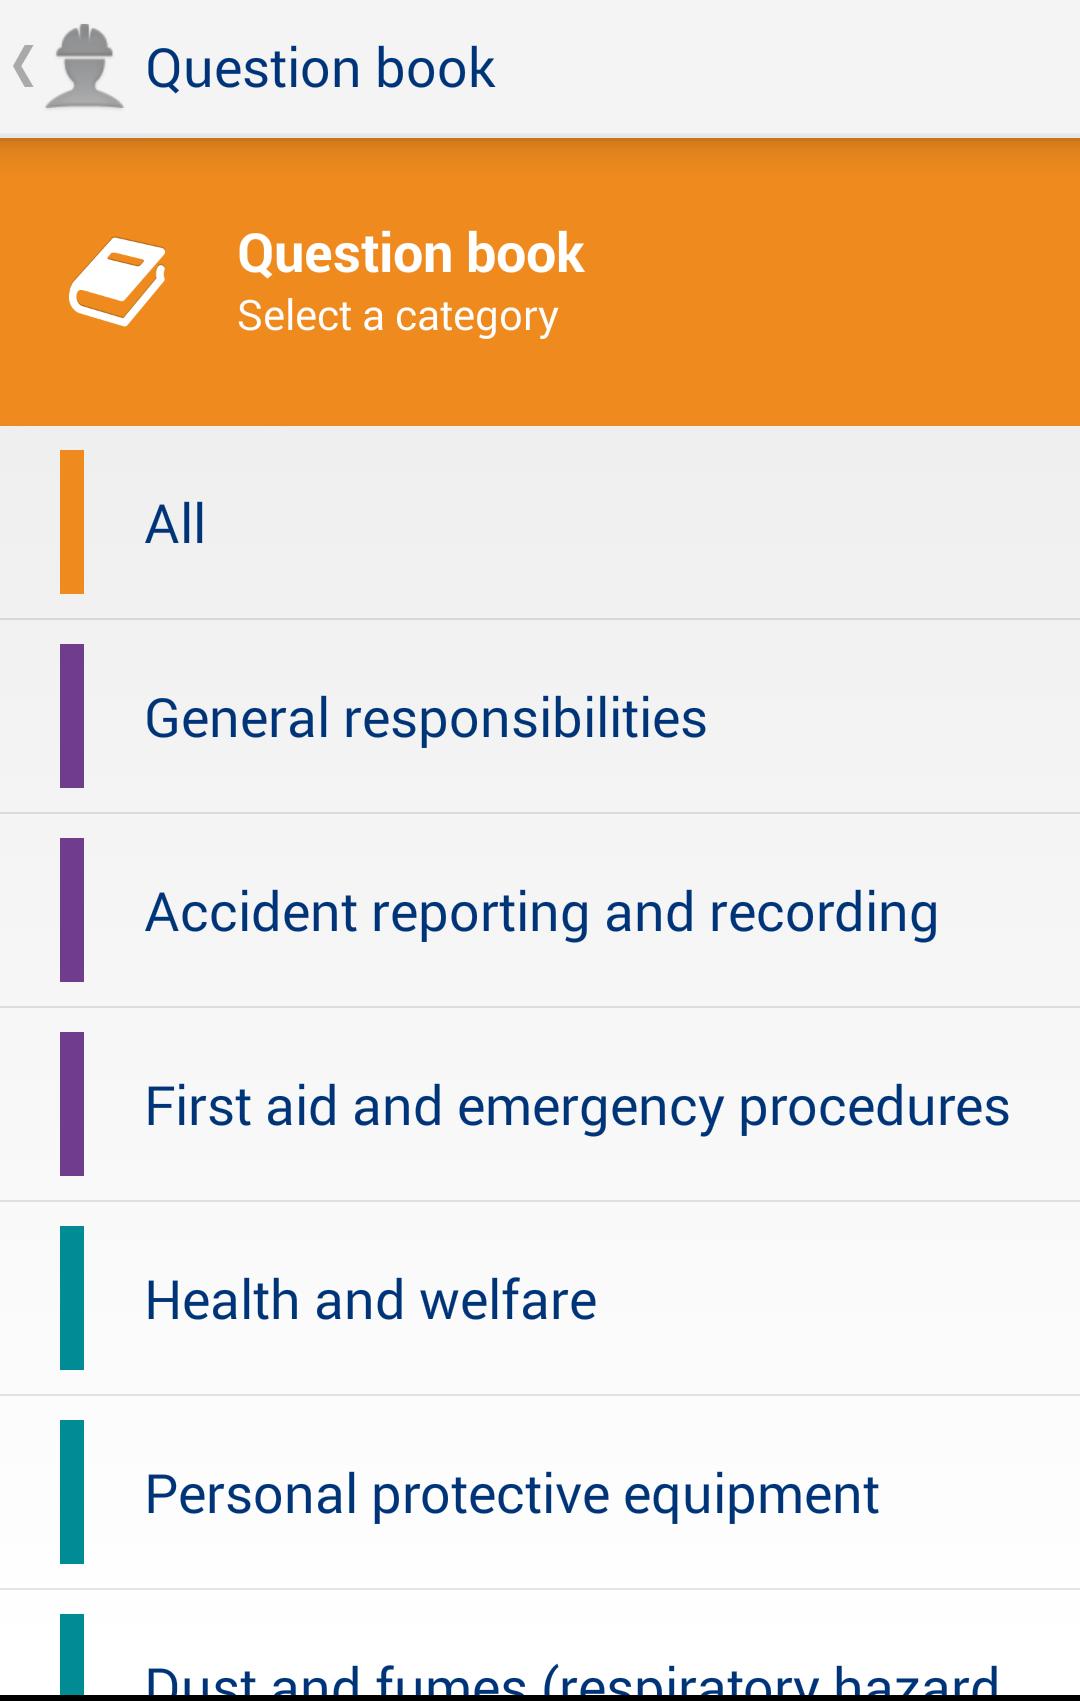Tap the hard-hat worker app icon

click(x=86, y=66)
